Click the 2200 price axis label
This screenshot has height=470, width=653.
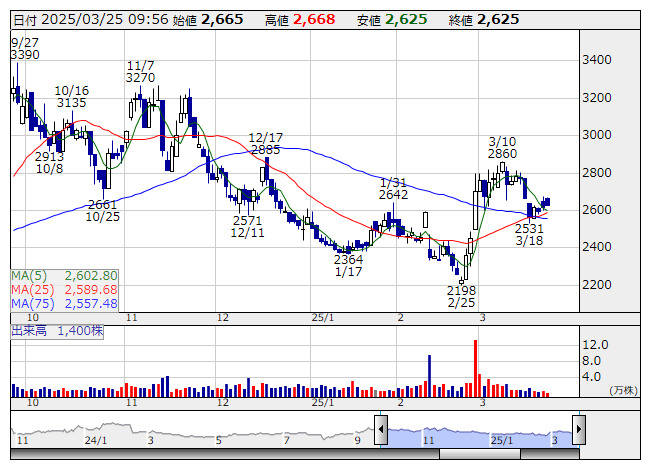[x=597, y=285]
